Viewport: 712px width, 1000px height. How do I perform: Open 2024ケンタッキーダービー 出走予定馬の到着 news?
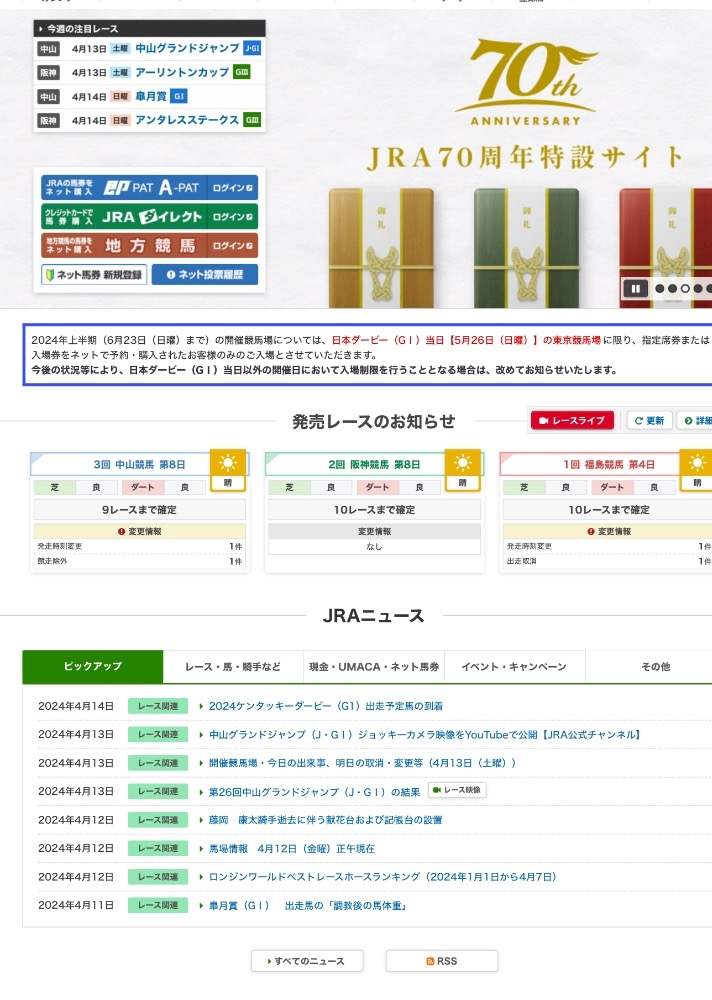pyautogui.click(x=326, y=706)
